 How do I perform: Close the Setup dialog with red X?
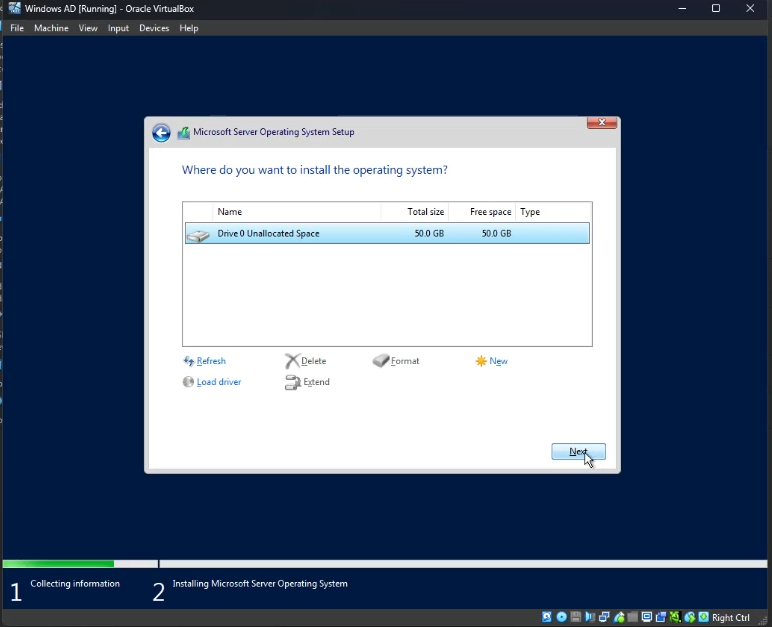pyautogui.click(x=602, y=123)
